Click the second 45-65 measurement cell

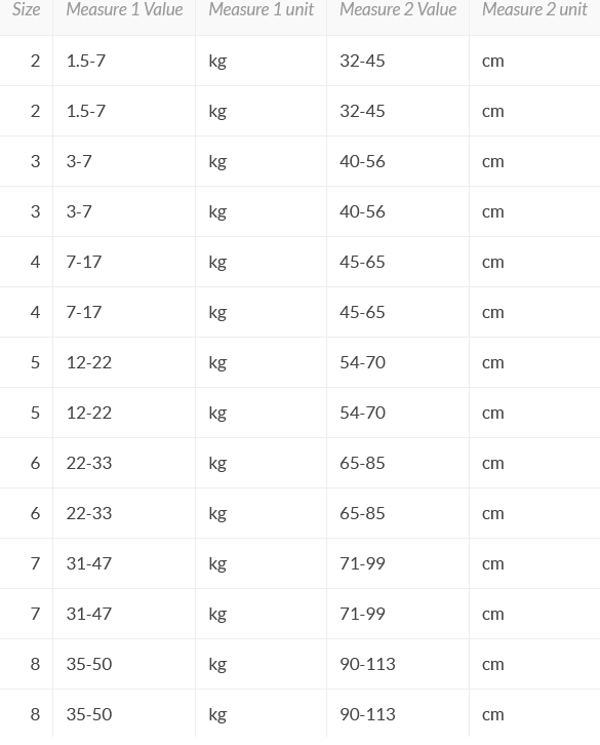[x=362, y=312]
